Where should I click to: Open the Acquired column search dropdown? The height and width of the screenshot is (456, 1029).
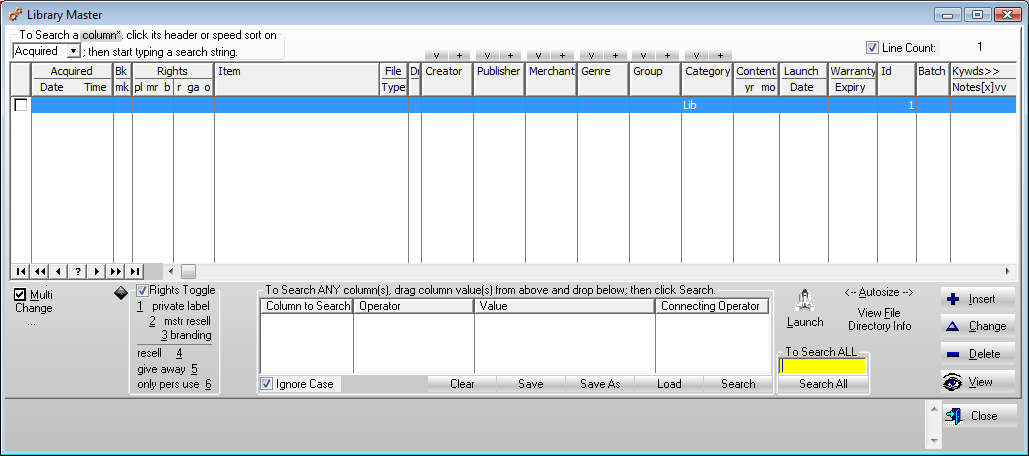[73, 51]
